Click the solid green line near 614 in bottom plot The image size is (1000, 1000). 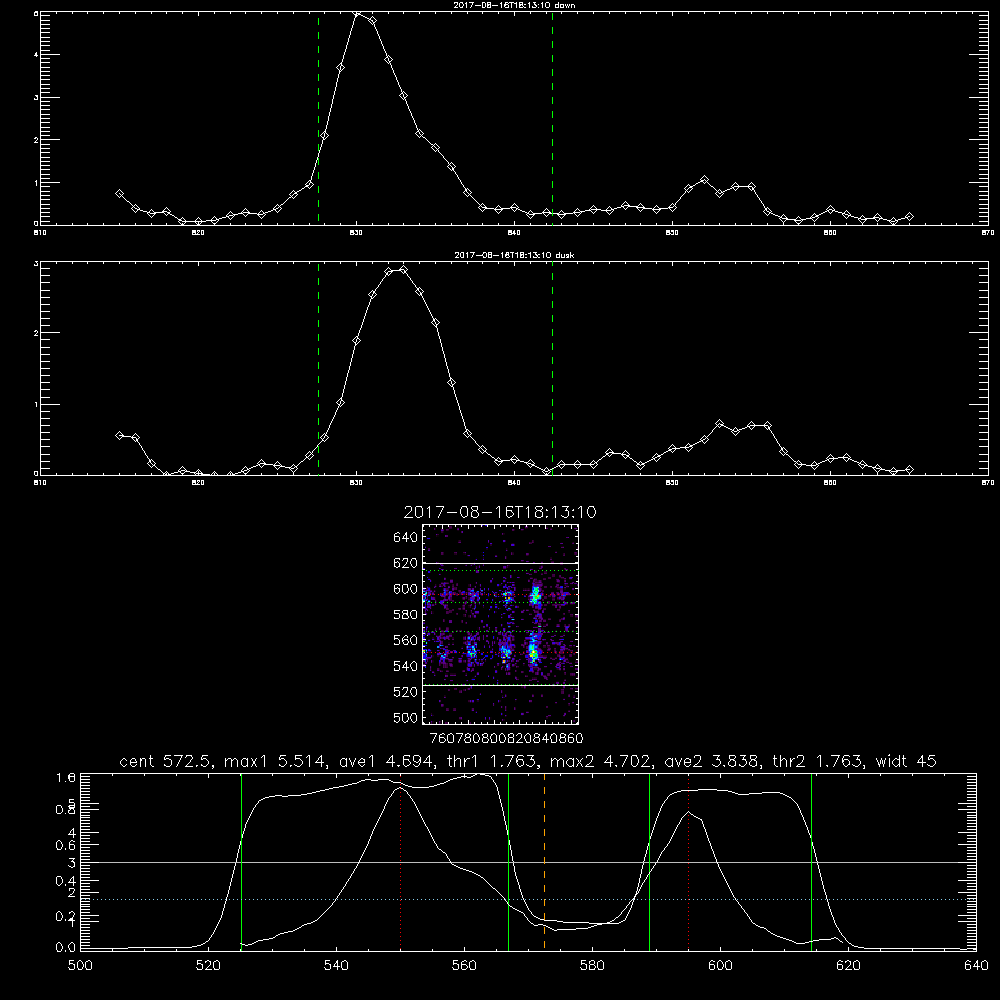[811, 862]
